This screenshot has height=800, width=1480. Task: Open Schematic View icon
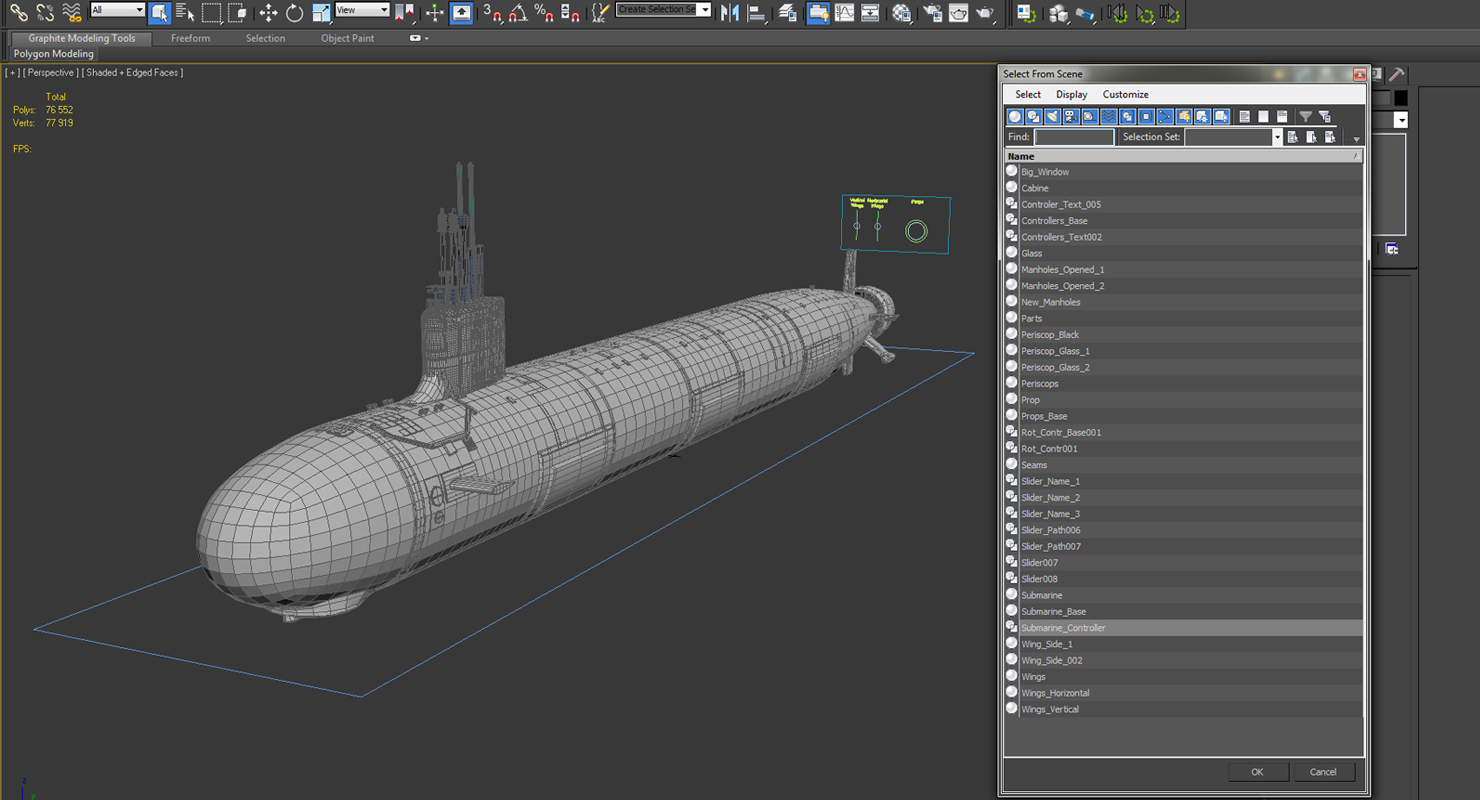click(x=870, y=13)
